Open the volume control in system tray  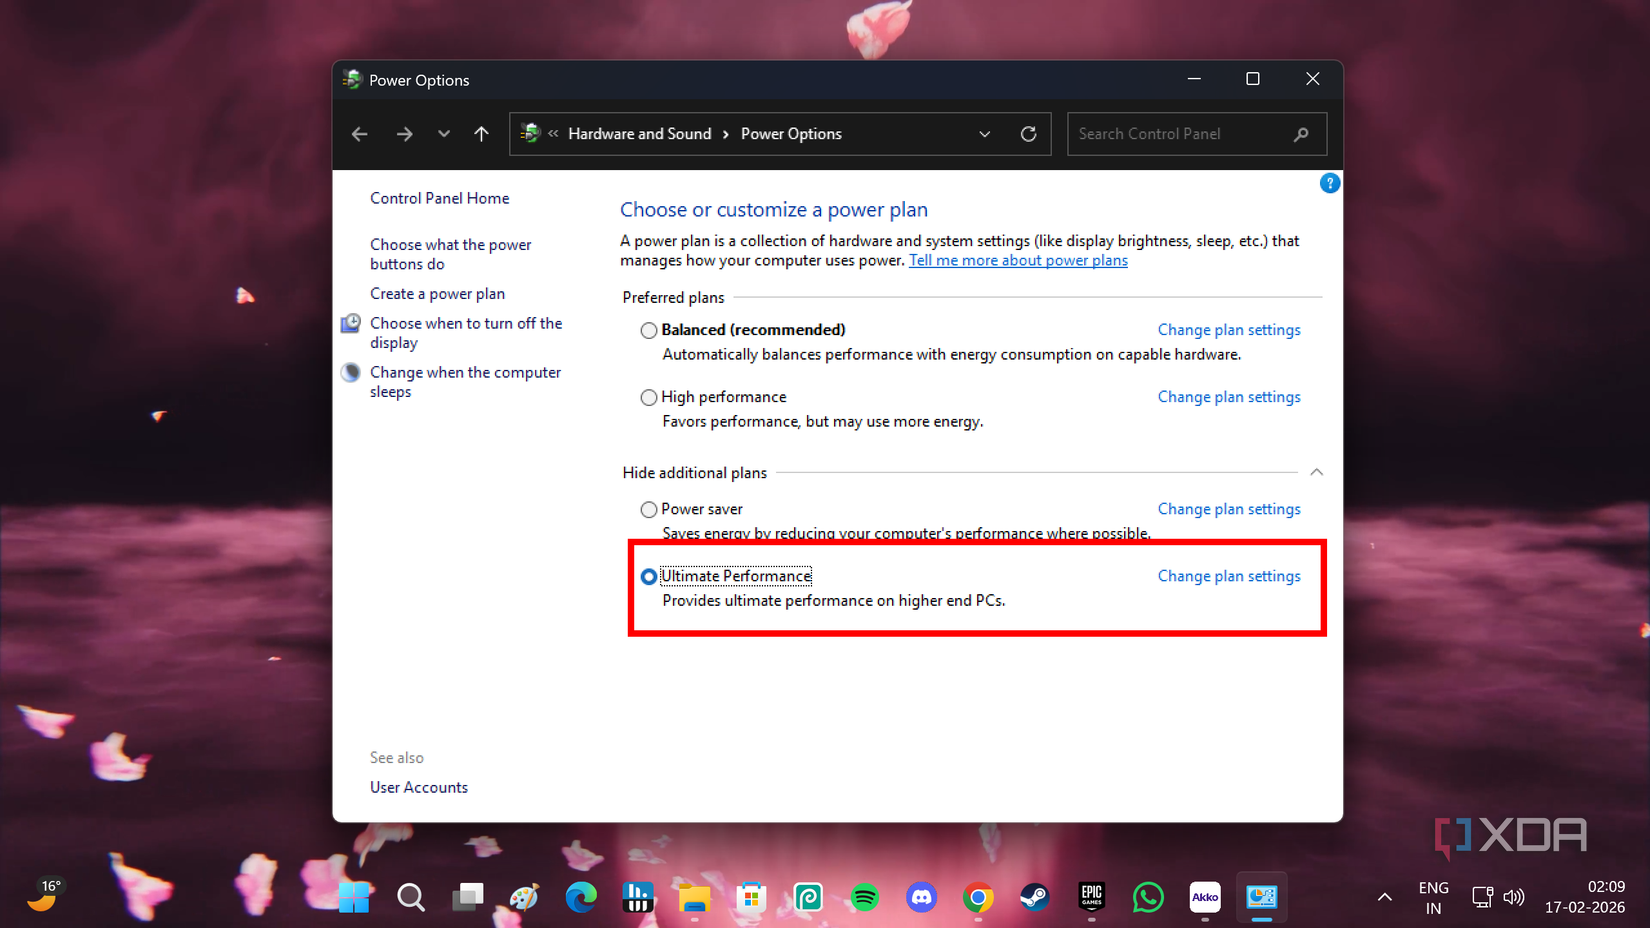1514,898
